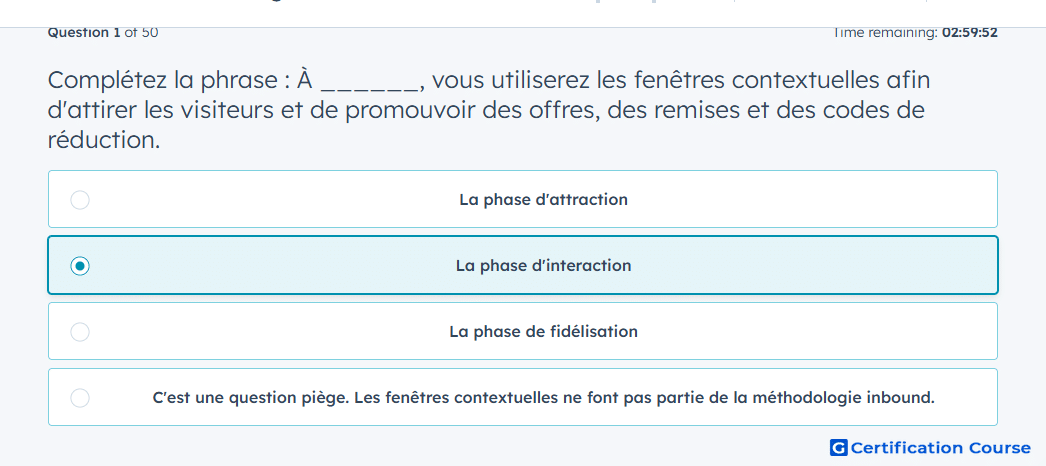
Task: Mark the radio button for the question piège answer
Action: 80,398
